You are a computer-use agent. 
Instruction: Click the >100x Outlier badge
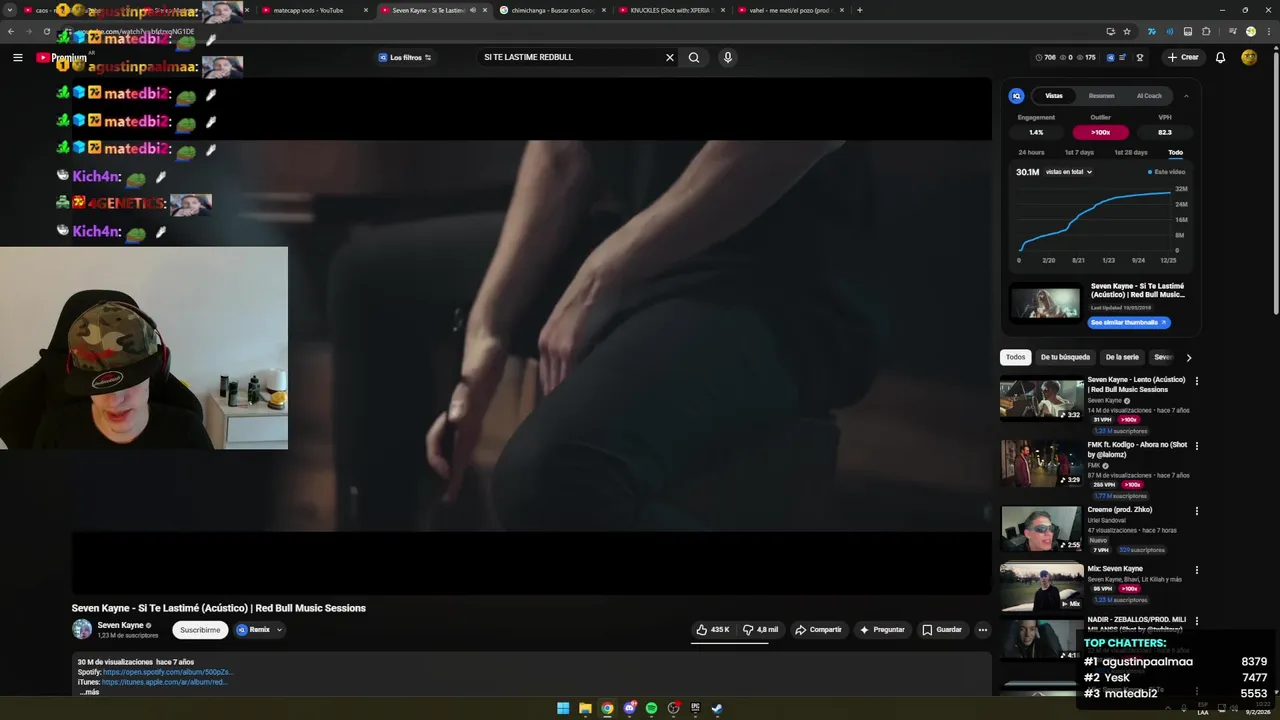1100,132
